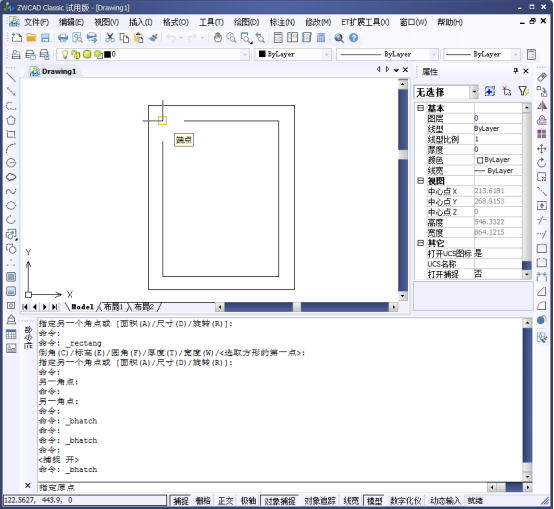Open the 文件(F) menu
The image size is (554, 509).
pyautogui.click(x=36, y=22)
